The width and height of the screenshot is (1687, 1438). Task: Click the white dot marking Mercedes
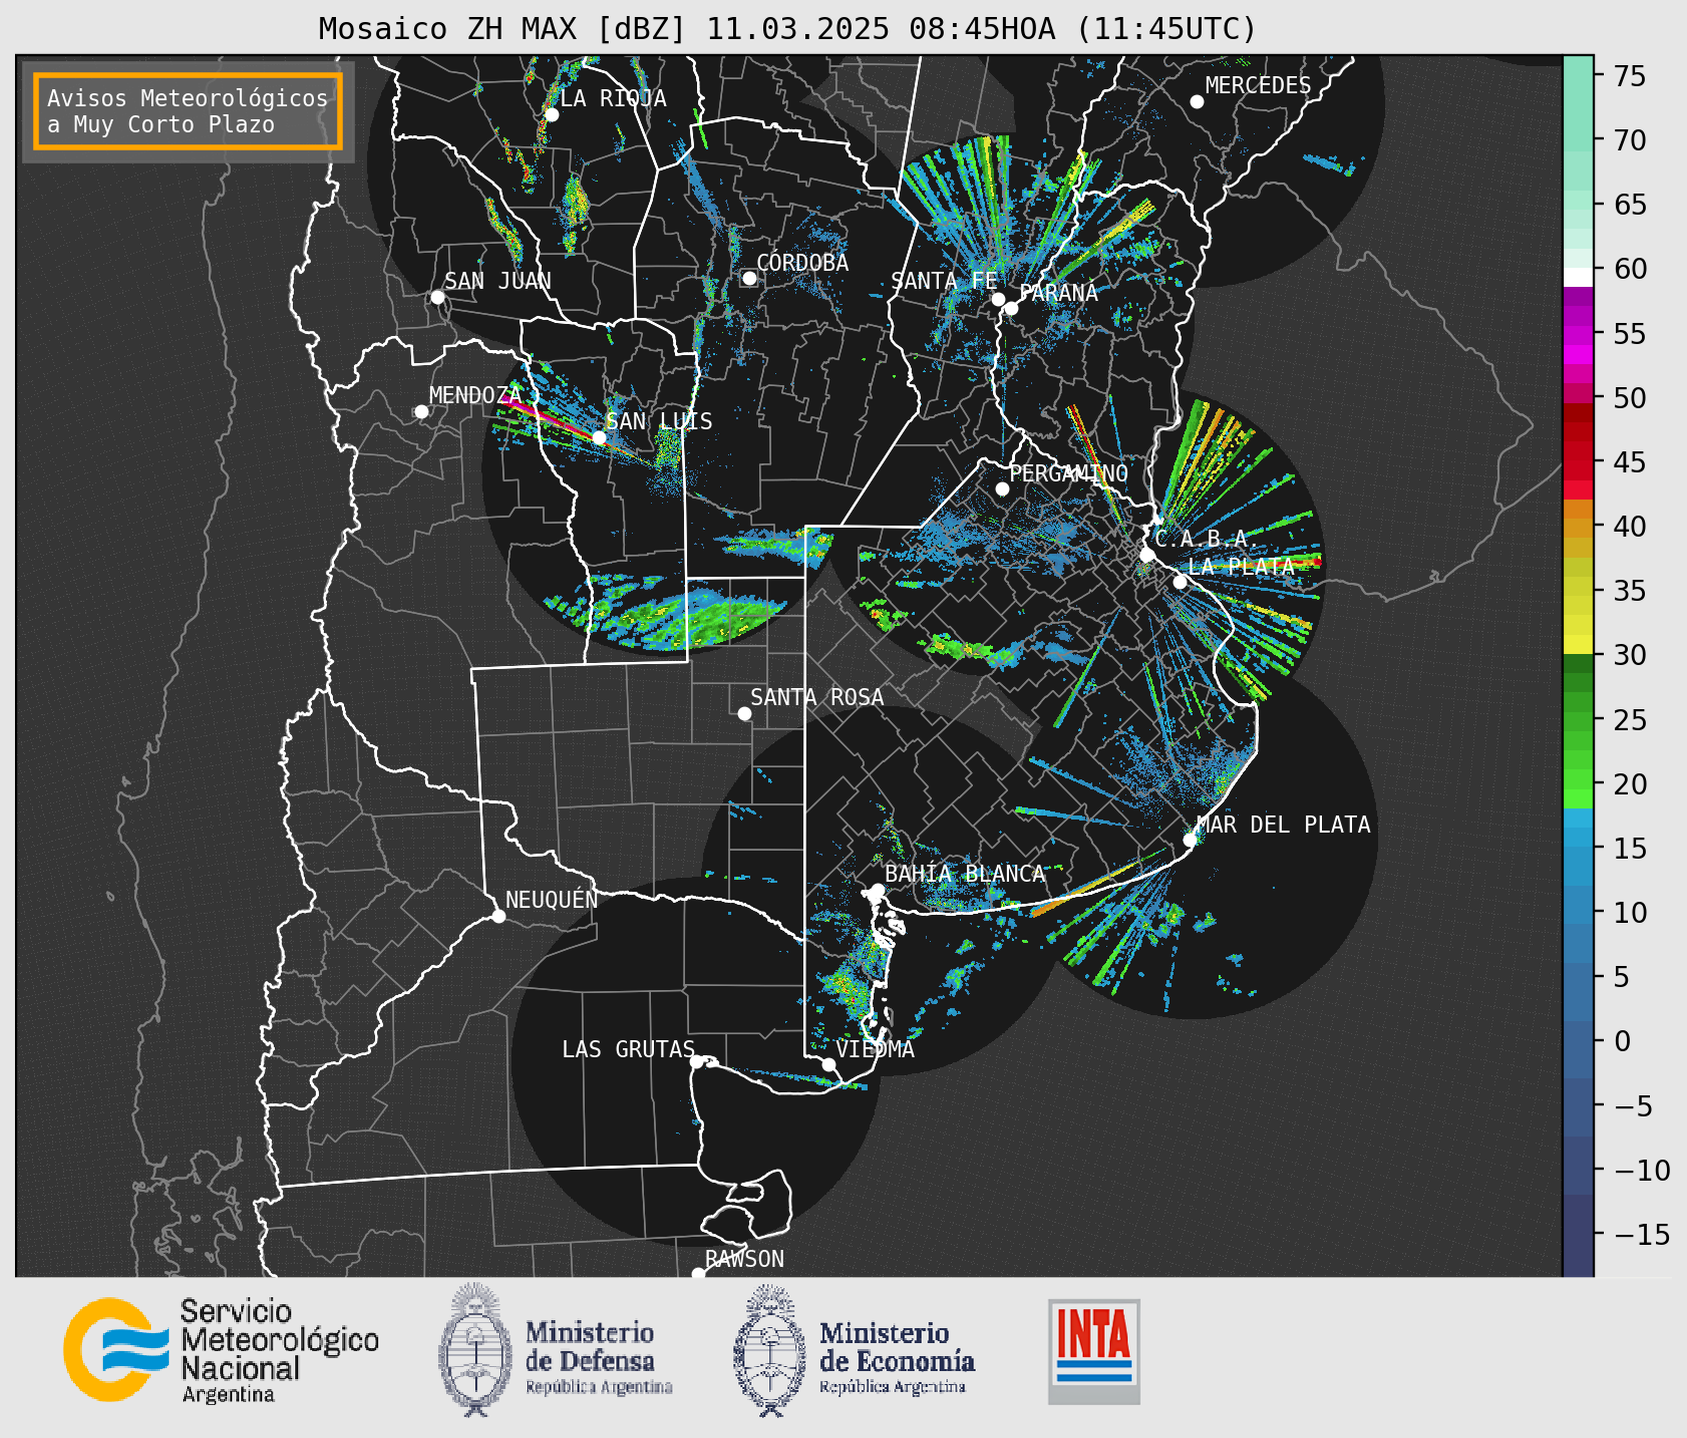click(x=1197, y=102)
